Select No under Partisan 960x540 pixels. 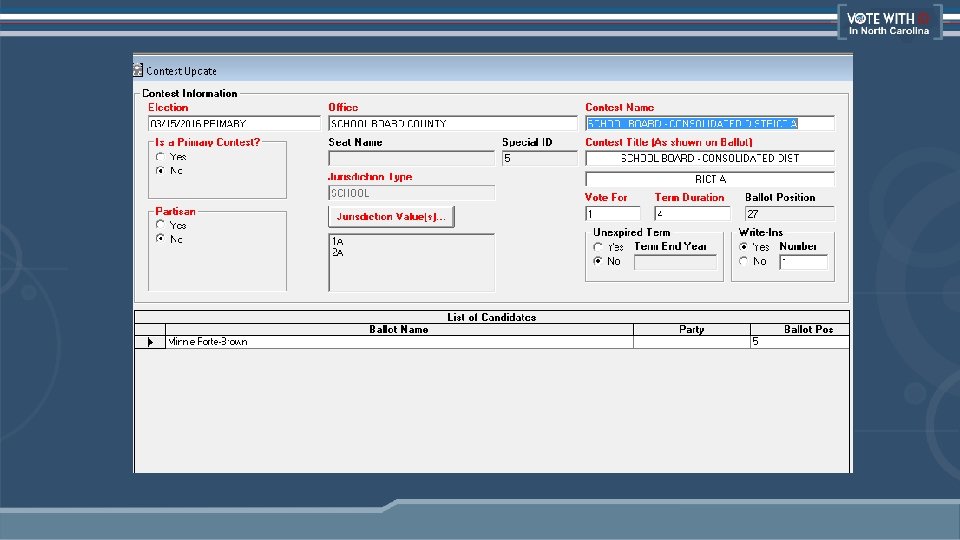point(160,238)
